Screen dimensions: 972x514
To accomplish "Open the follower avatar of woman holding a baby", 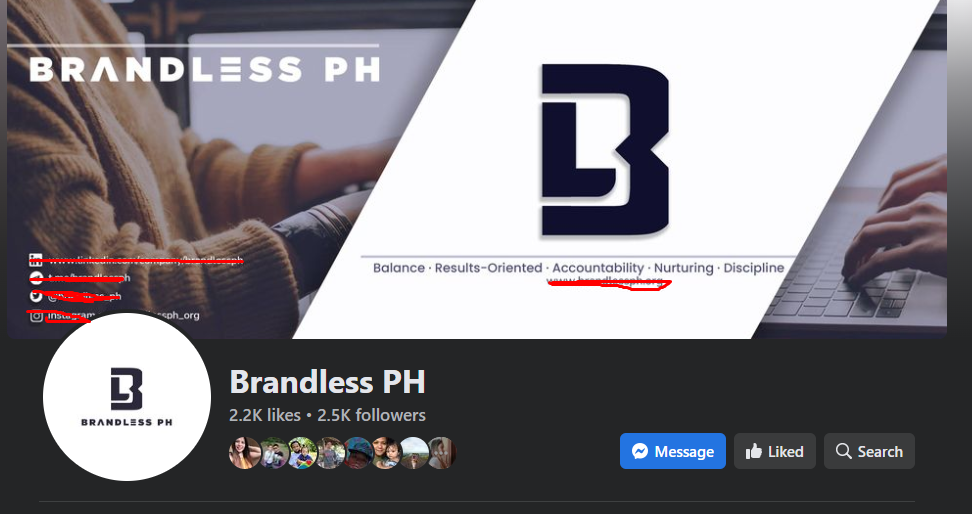I will (386, 453).
